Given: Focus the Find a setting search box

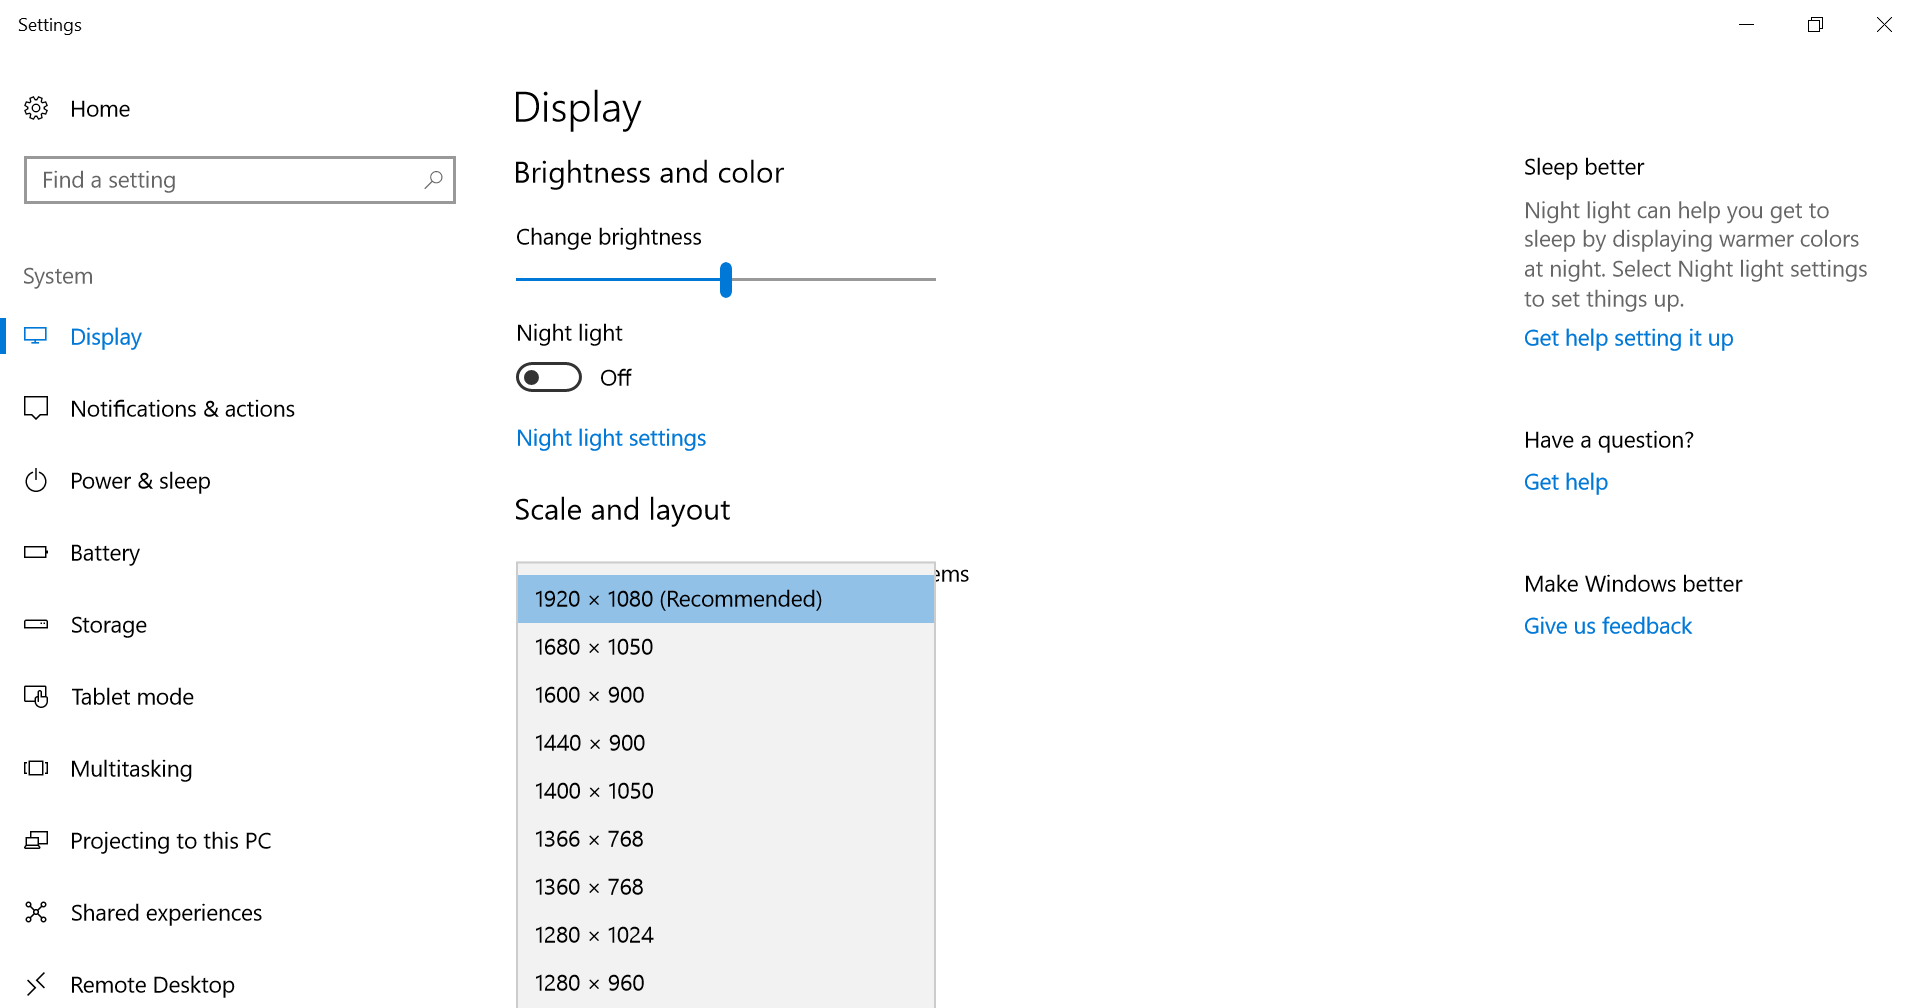Looking at the screenshot, I should [x=230, y=180].
